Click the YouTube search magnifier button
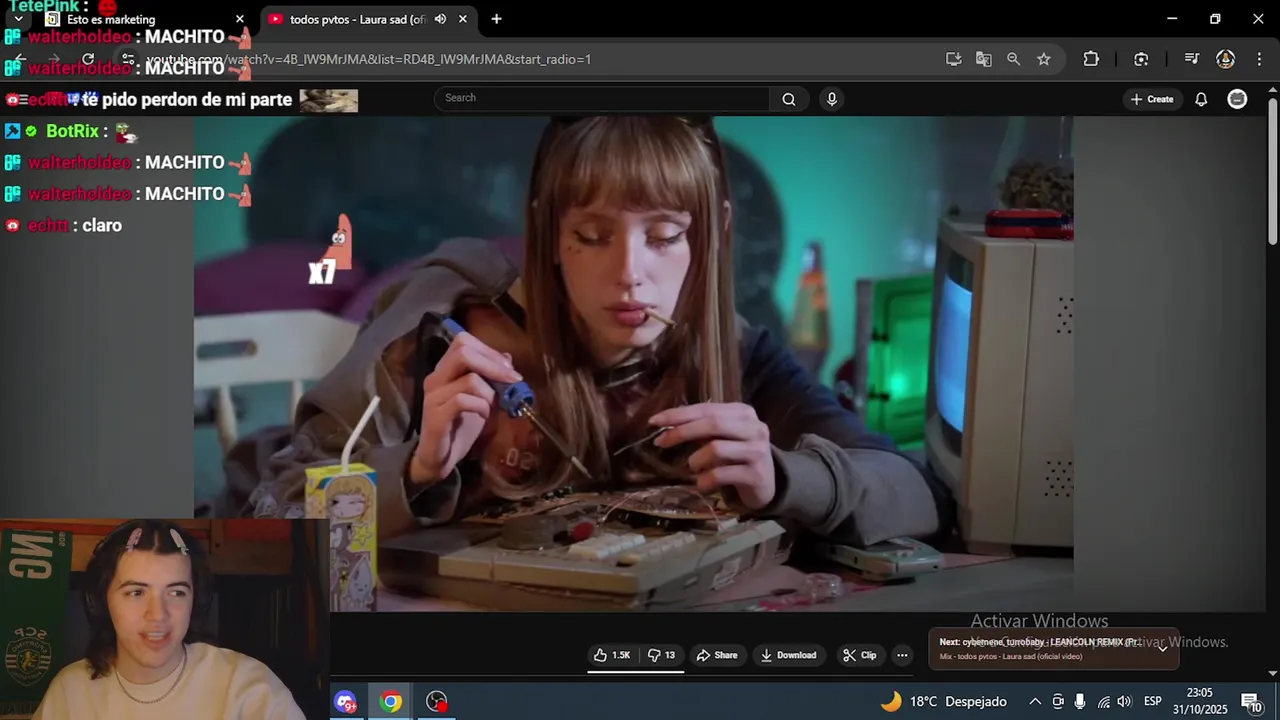The width and height of the screenshot is (1280, 720). click(x=789, y=99)
